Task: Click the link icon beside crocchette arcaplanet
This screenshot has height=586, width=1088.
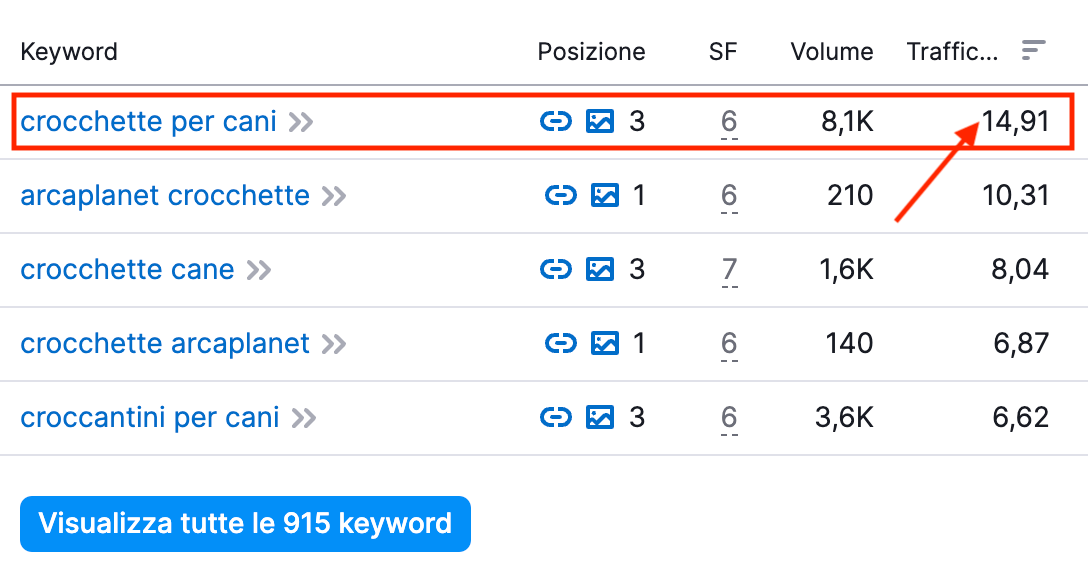Action: point(560,343)
